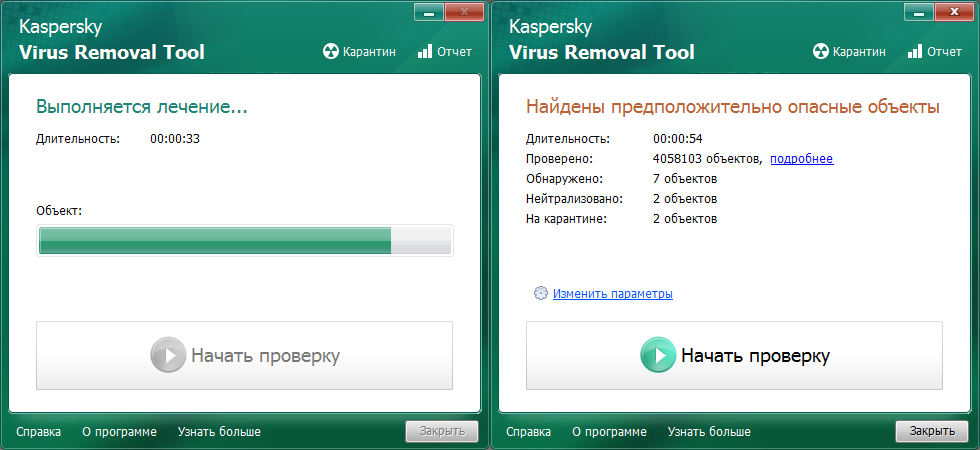The width and height of the screenshot is (980, 450).
Task: Select О программе in the left window footer
Action: 119,432
